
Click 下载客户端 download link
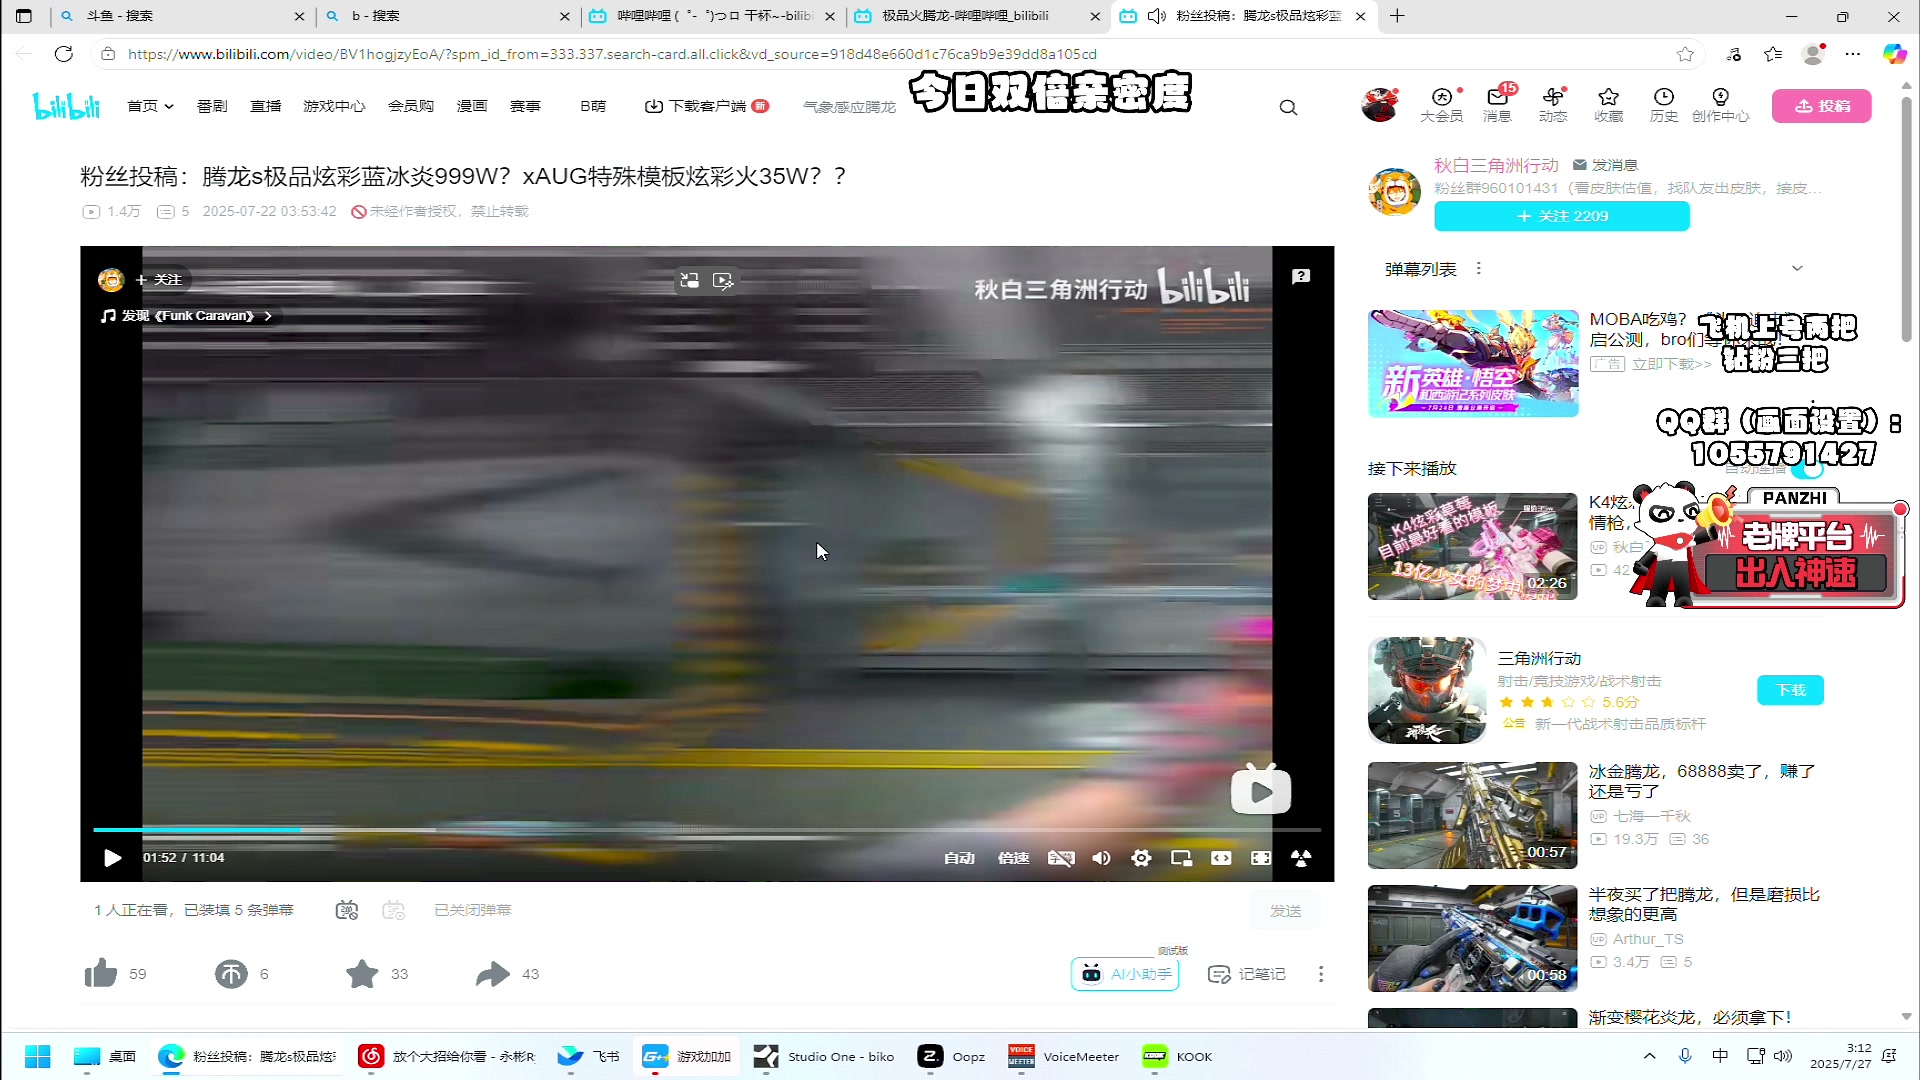click(706, 106)
